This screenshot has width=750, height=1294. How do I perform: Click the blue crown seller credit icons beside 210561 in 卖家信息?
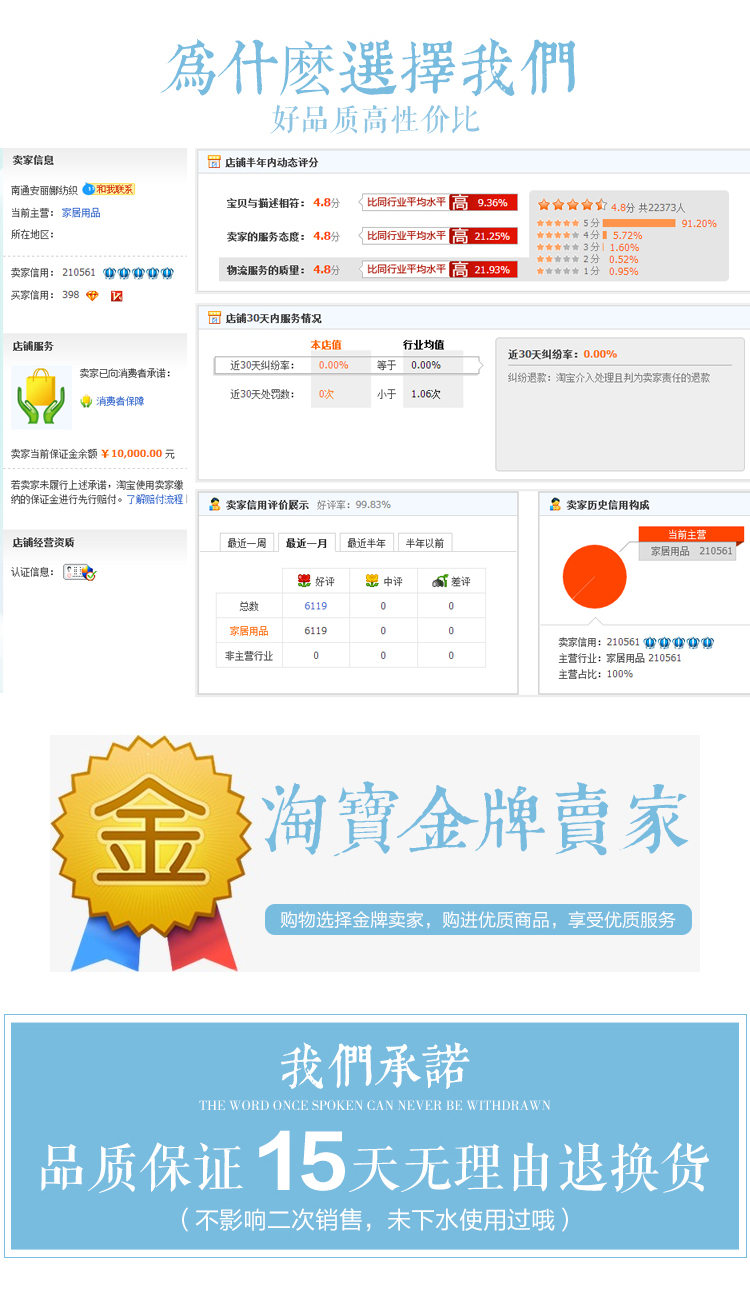click(138, 273)
